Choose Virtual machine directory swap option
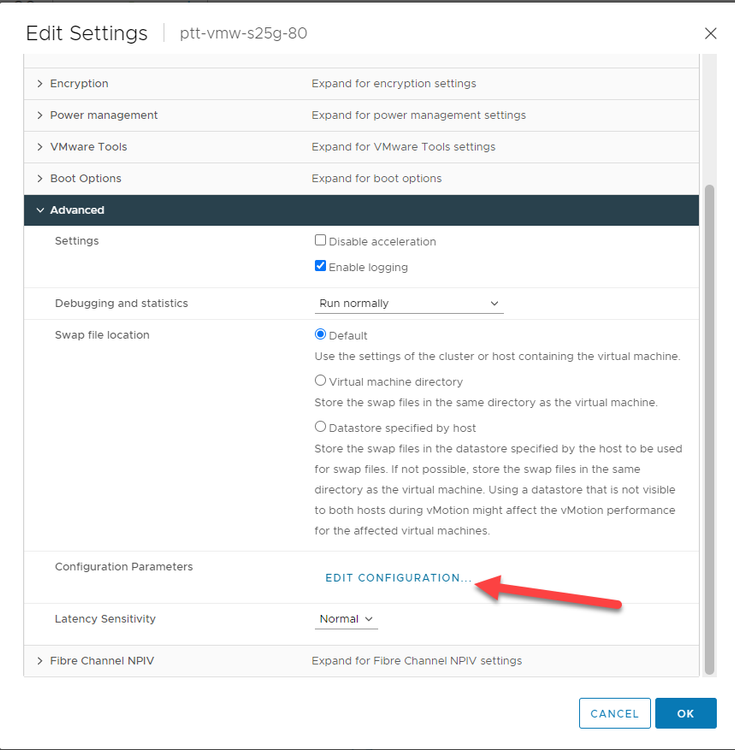Screen dimensions: 735x750 [x=321, y=381]
